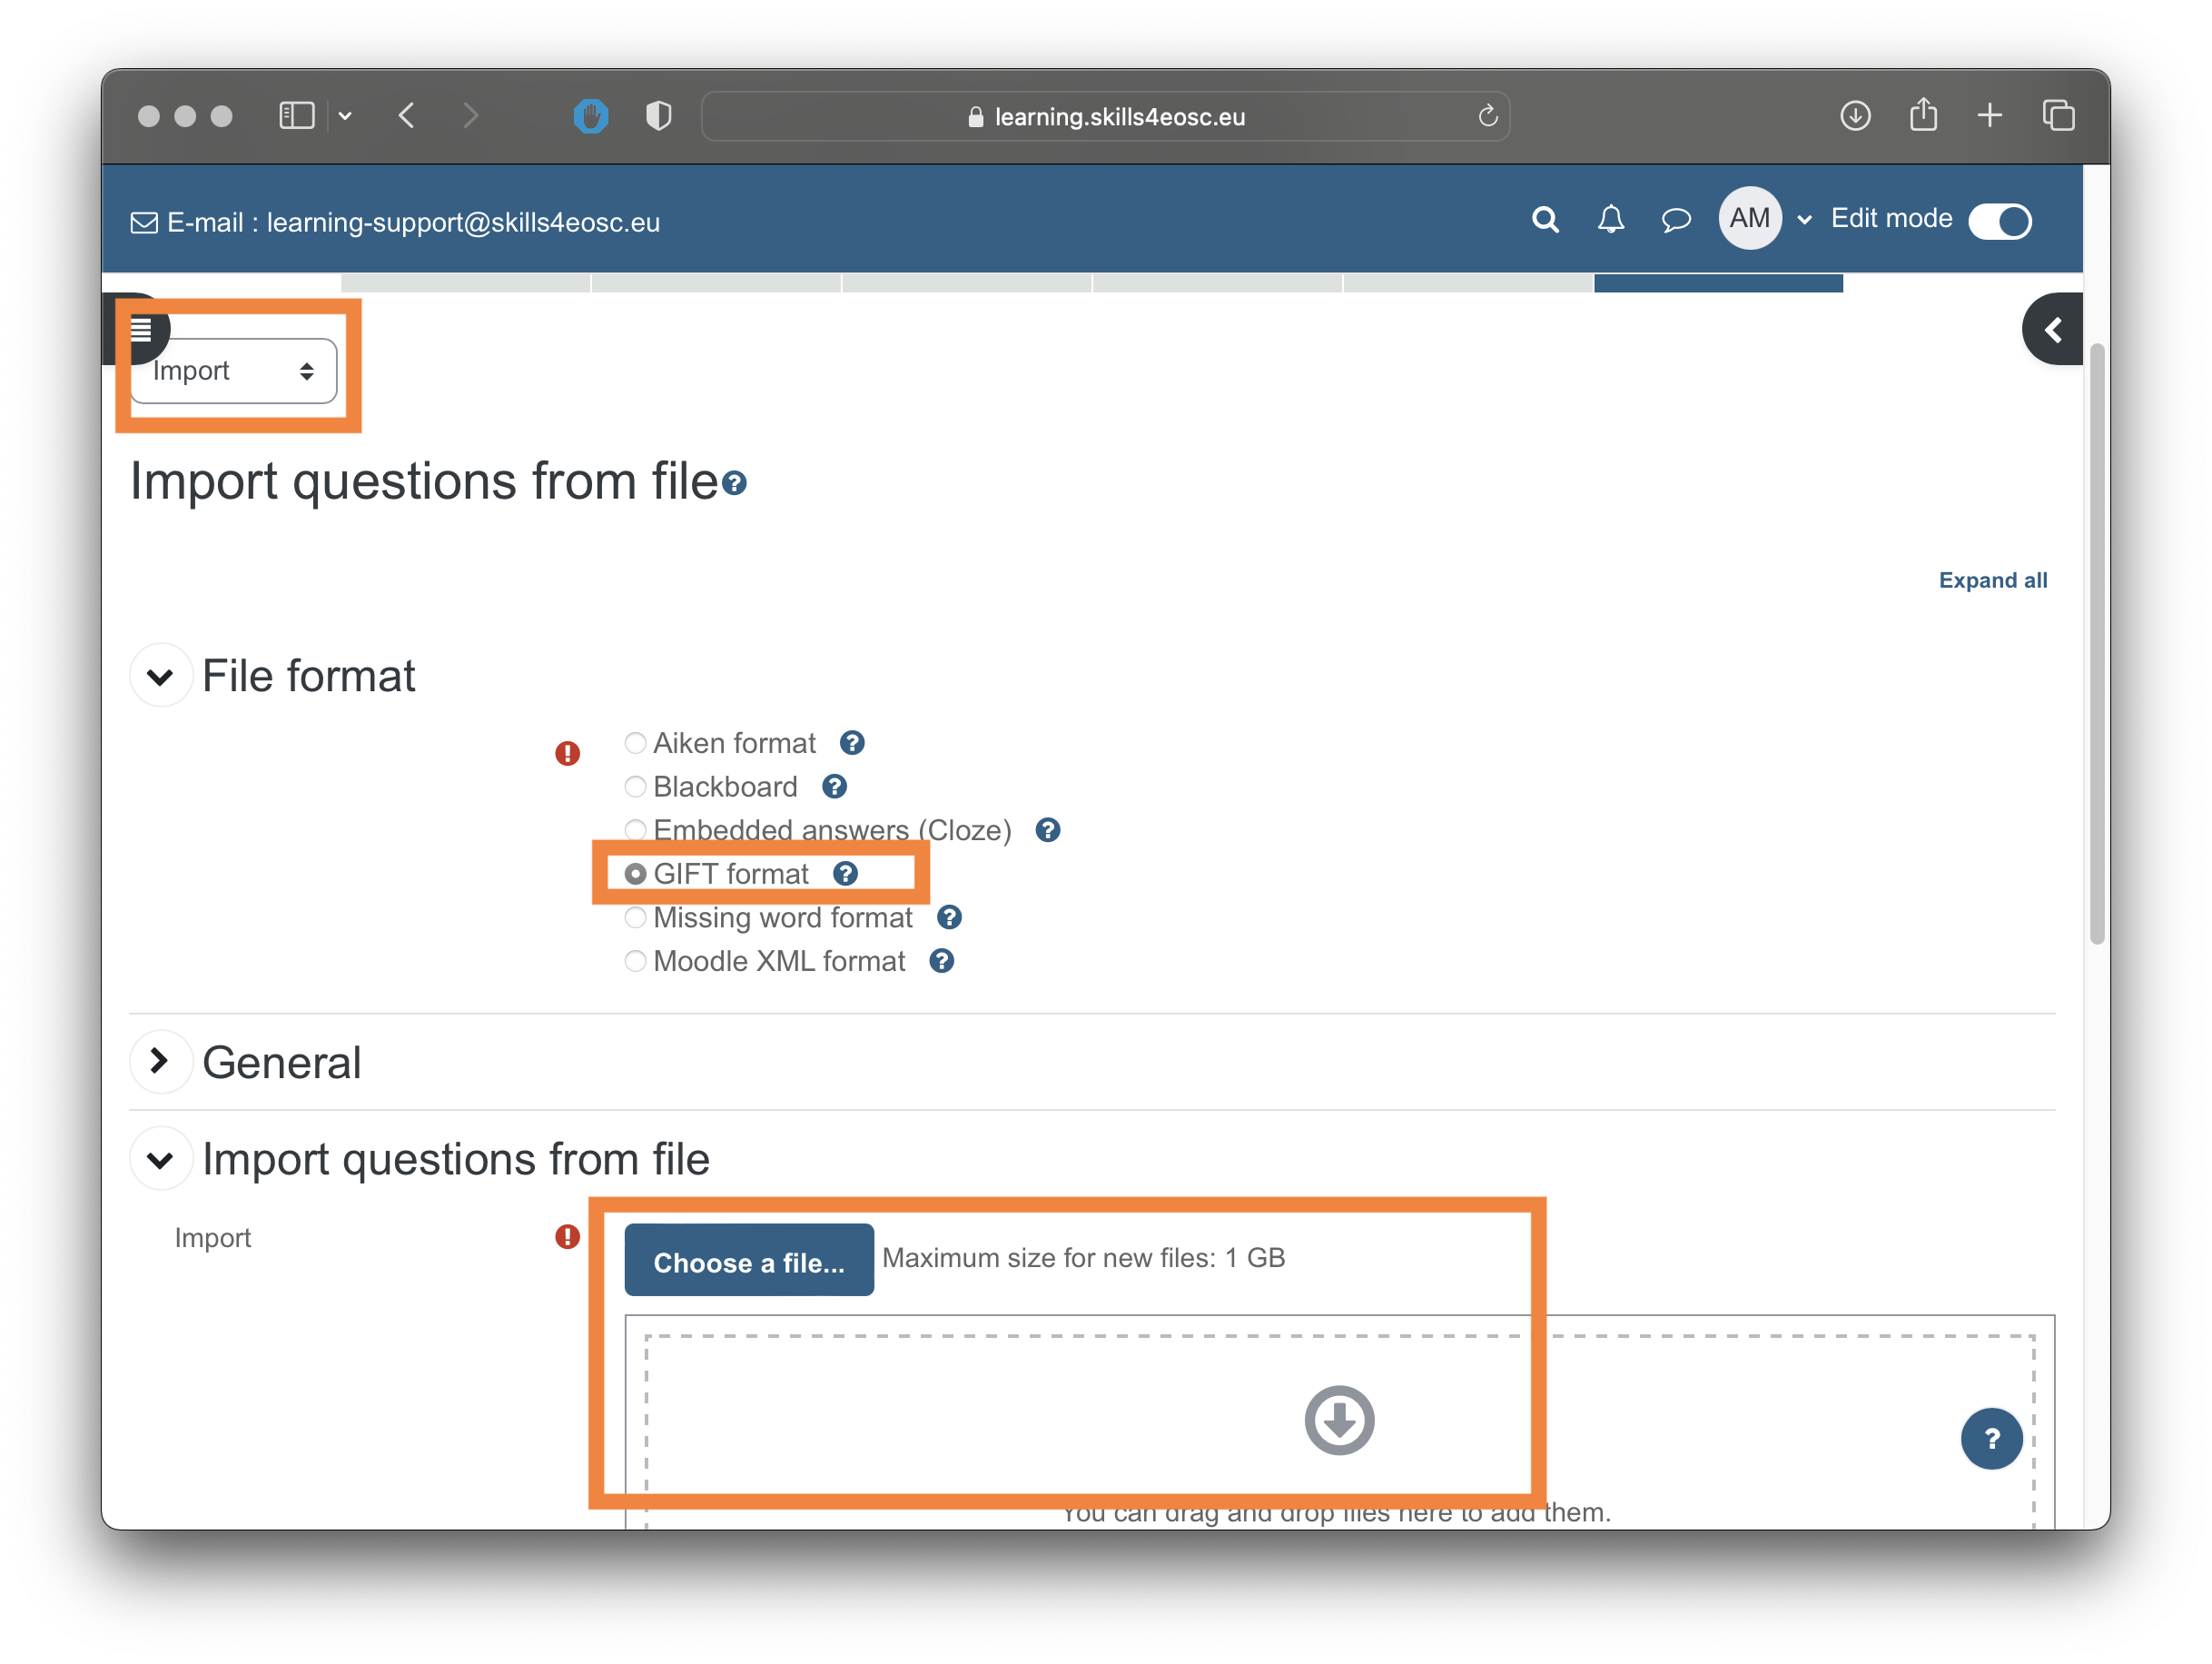Open the blue hand blocker extension icon

tap(591, 116)
